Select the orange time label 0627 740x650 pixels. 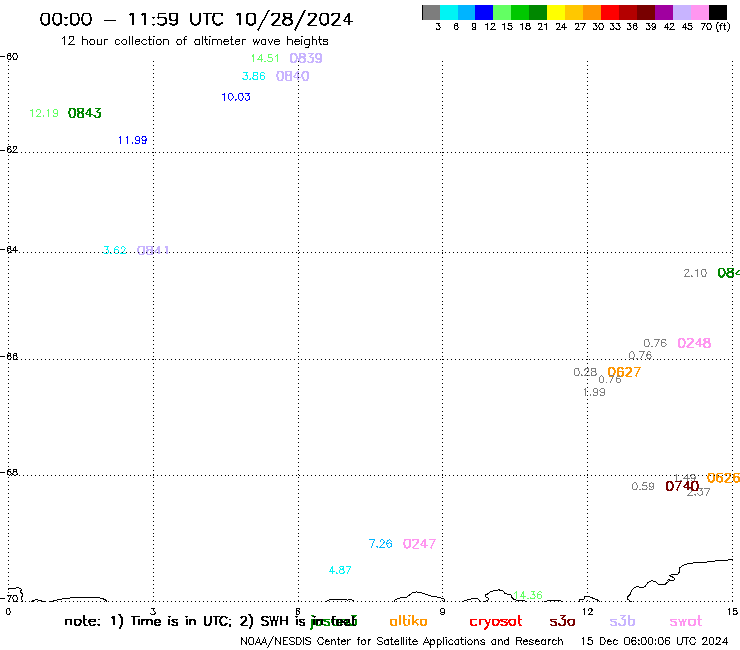point(624,372)
